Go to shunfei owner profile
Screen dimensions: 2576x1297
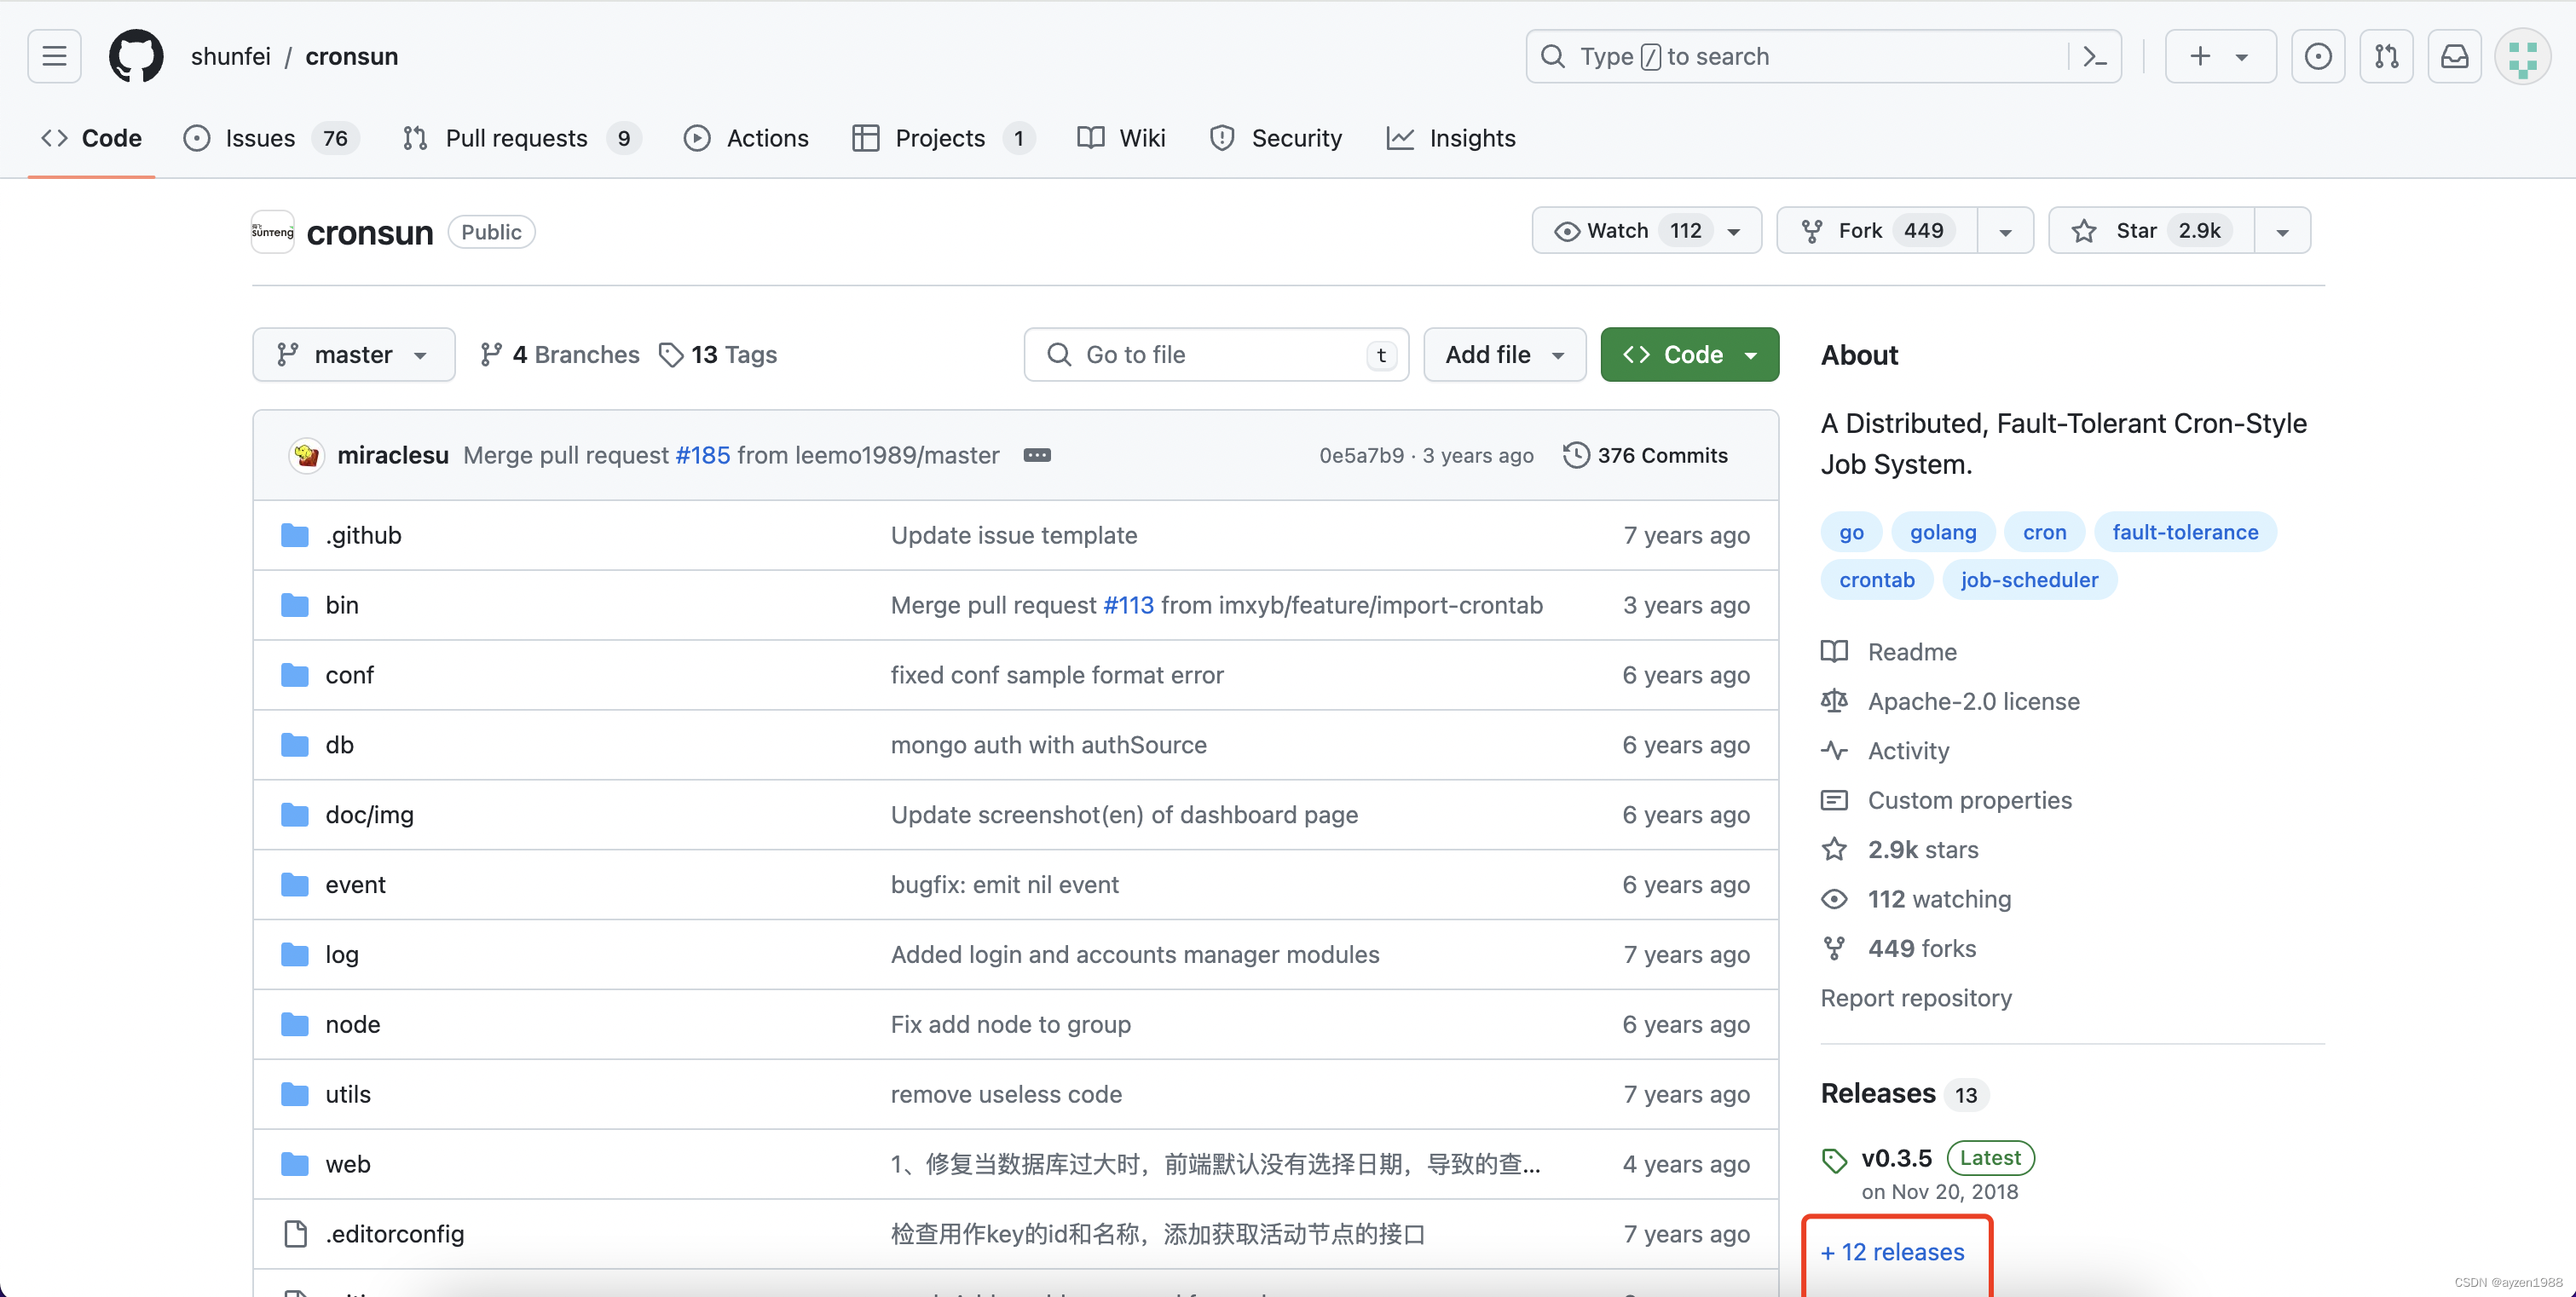click(230, 56)
